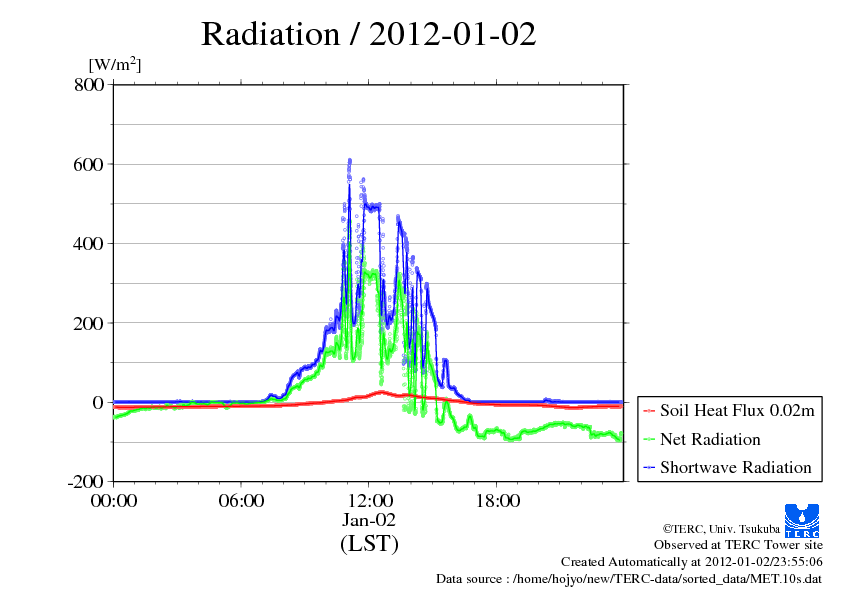Viewport: 842px width, 595px height.
Task: Select the "Net Radiation" legend label
Action: (710, 439)
